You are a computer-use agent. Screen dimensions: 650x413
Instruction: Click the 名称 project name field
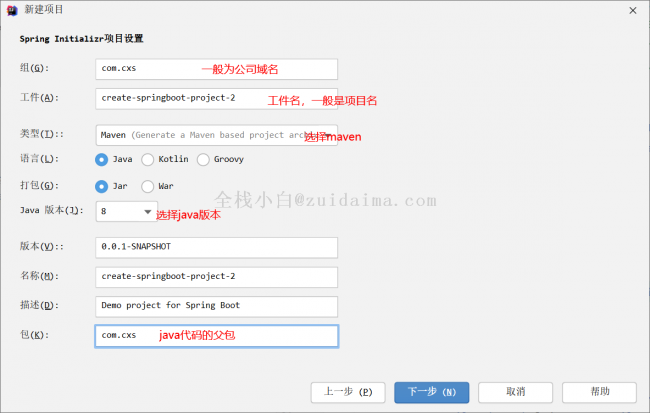pos(217,276)
